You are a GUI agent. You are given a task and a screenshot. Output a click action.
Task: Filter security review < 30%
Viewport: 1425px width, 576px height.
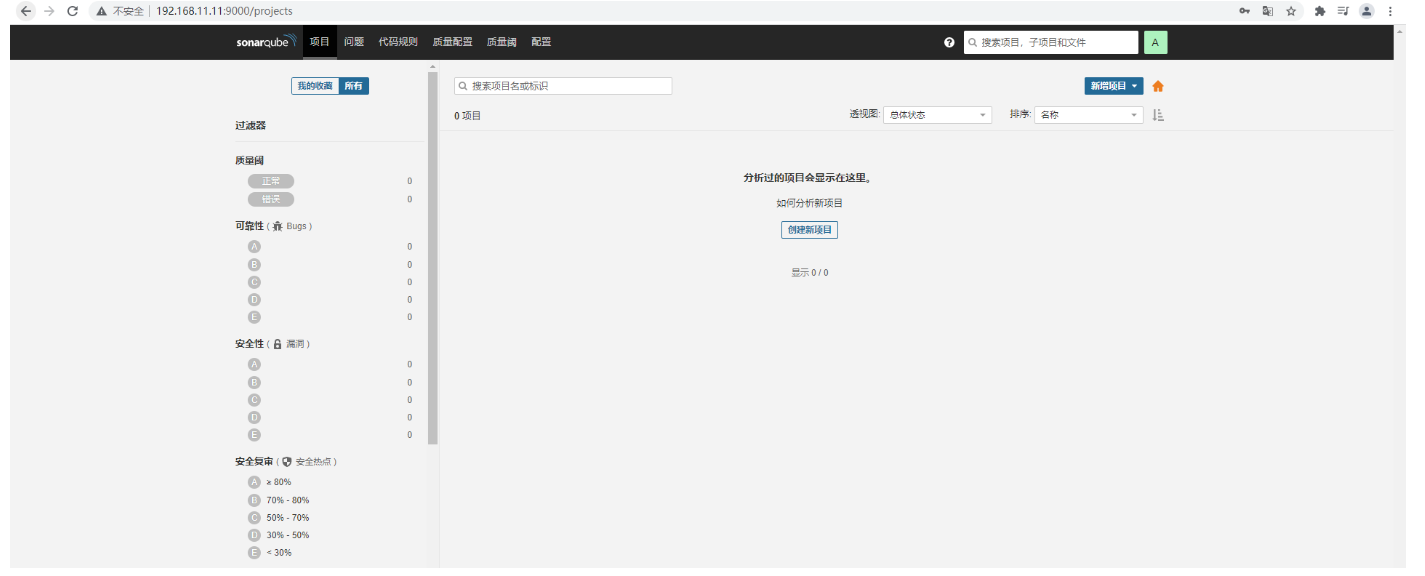[270, 553]
